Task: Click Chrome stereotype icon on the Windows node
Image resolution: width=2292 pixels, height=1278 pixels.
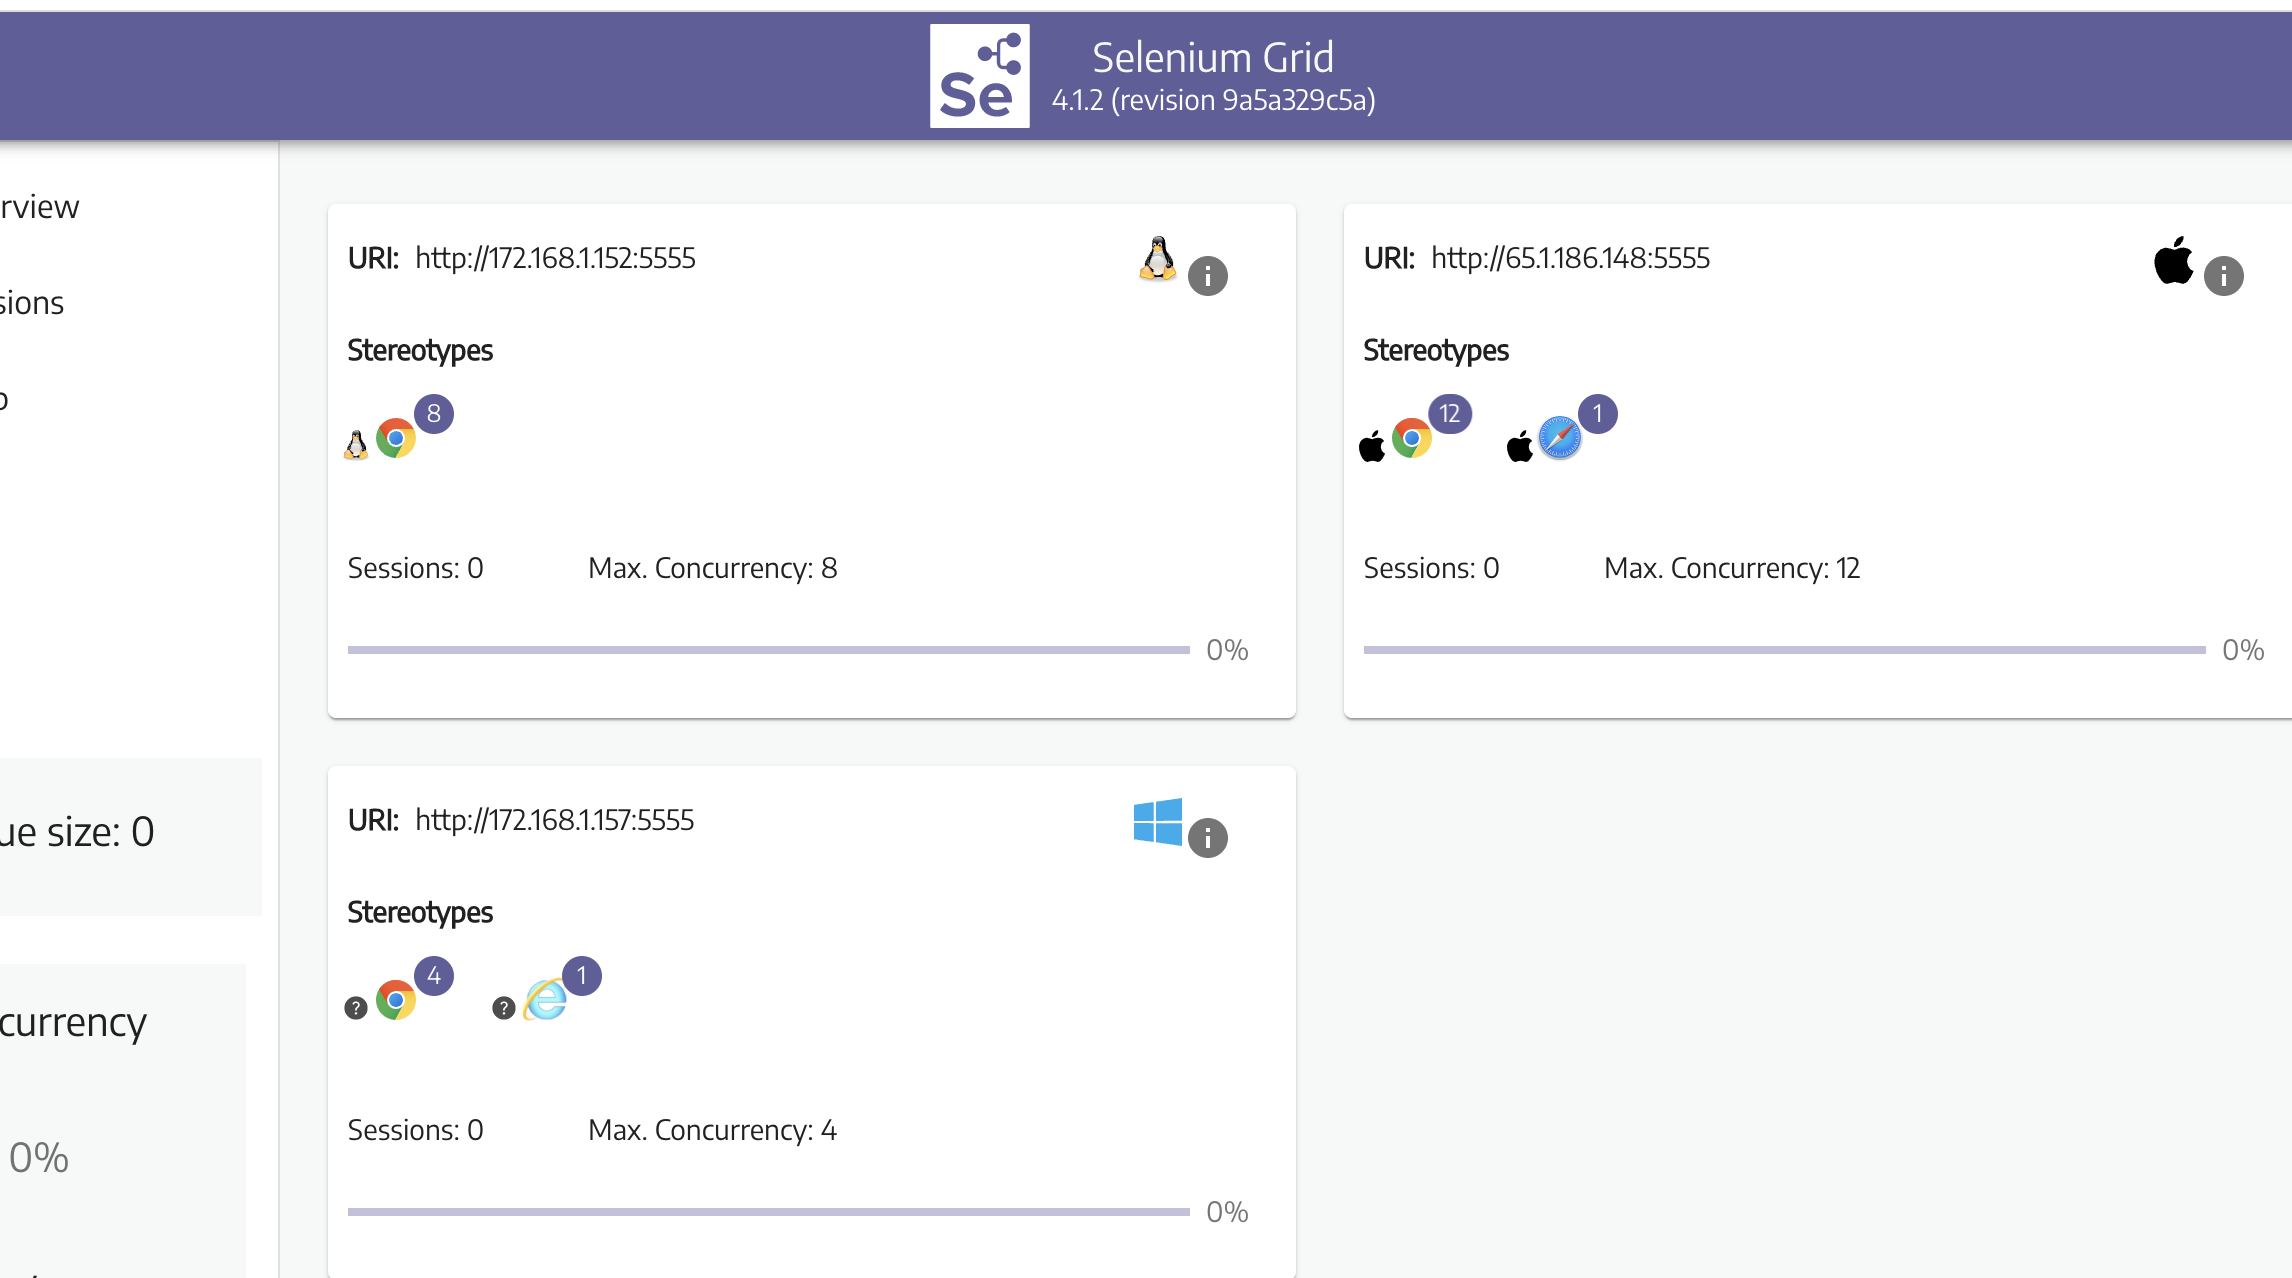Action: coord(396,1000)
